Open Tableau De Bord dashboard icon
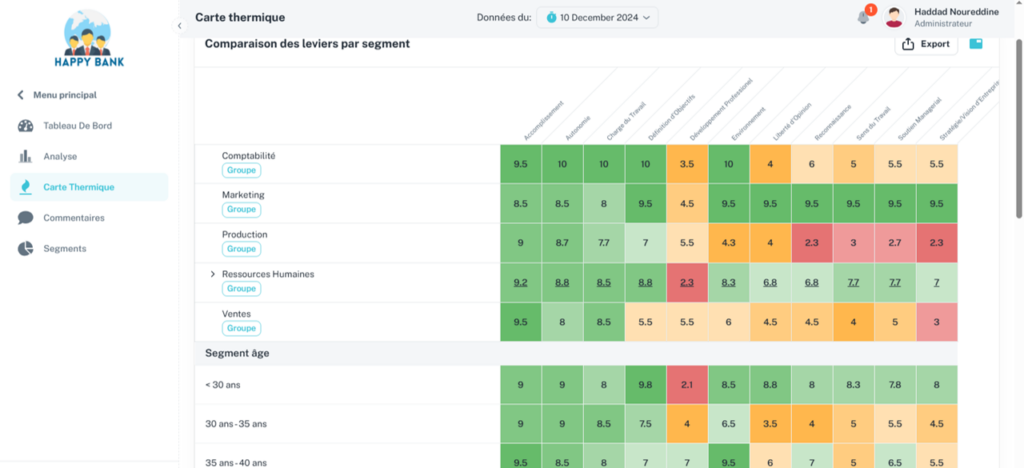Screen dimensions: 1024x468 tap(25, 126)
